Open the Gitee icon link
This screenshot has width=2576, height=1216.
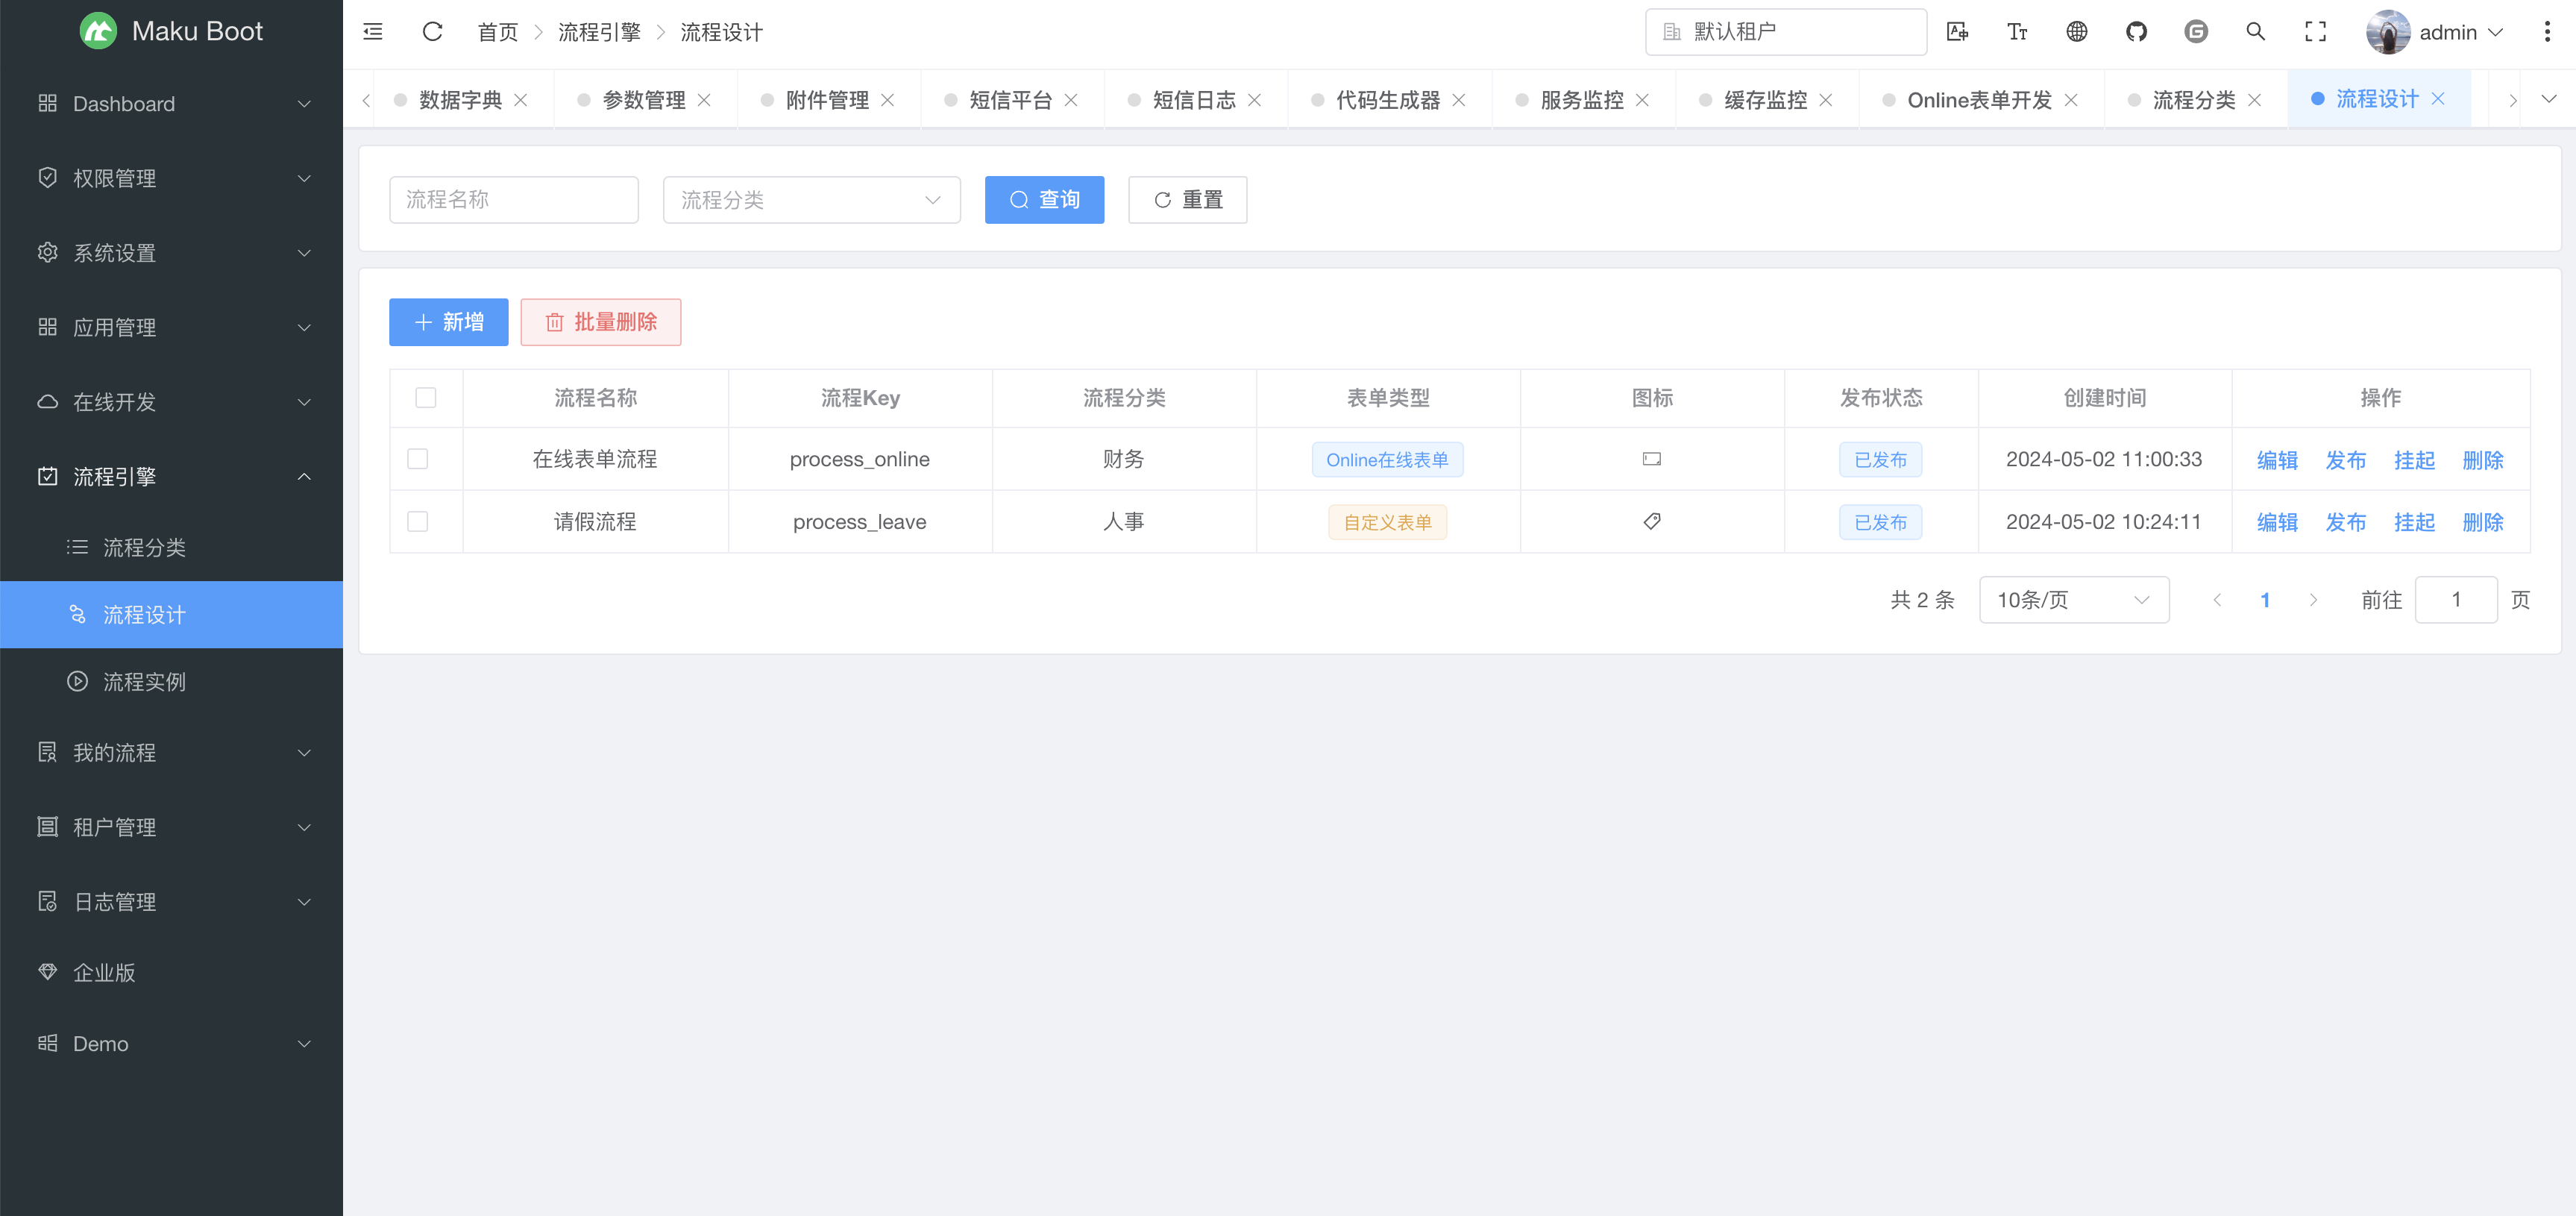pyautogui.click(x=2196, y=32)
